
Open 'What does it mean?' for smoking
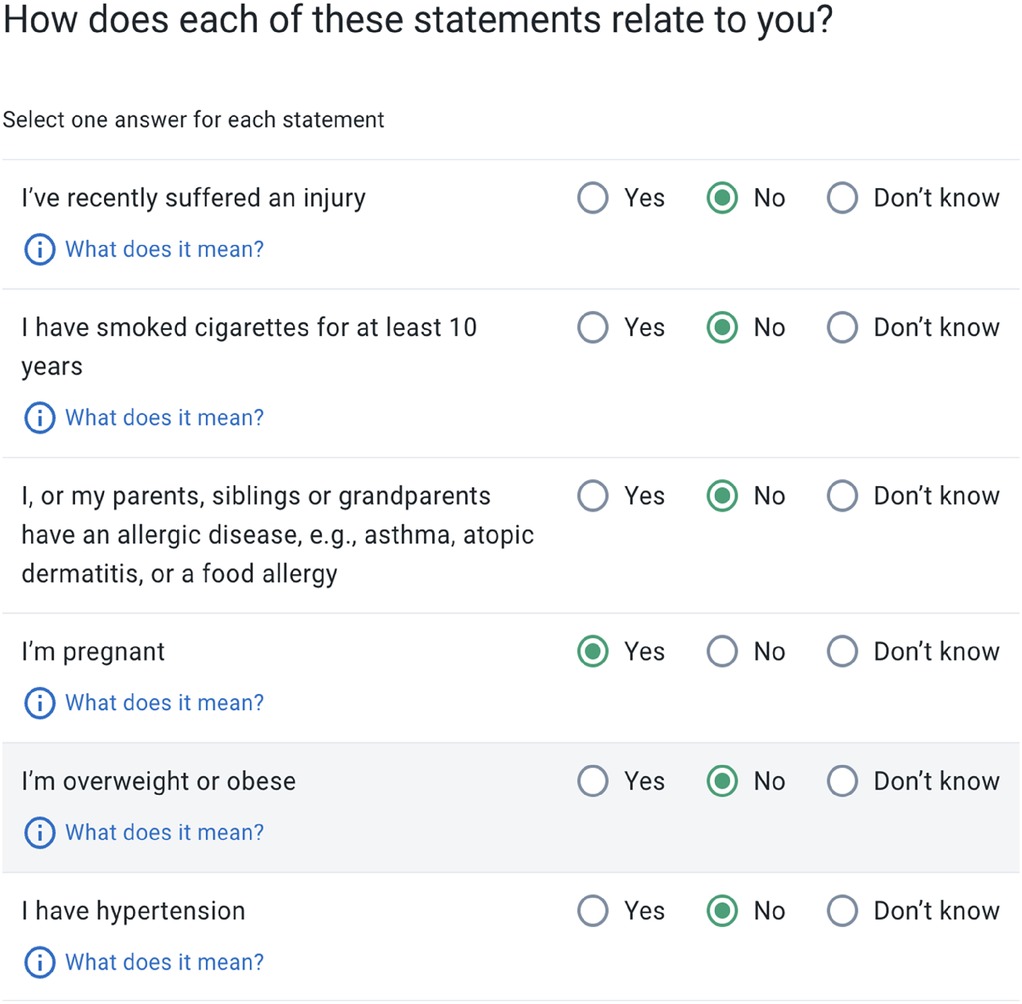(x=164, y=418)
